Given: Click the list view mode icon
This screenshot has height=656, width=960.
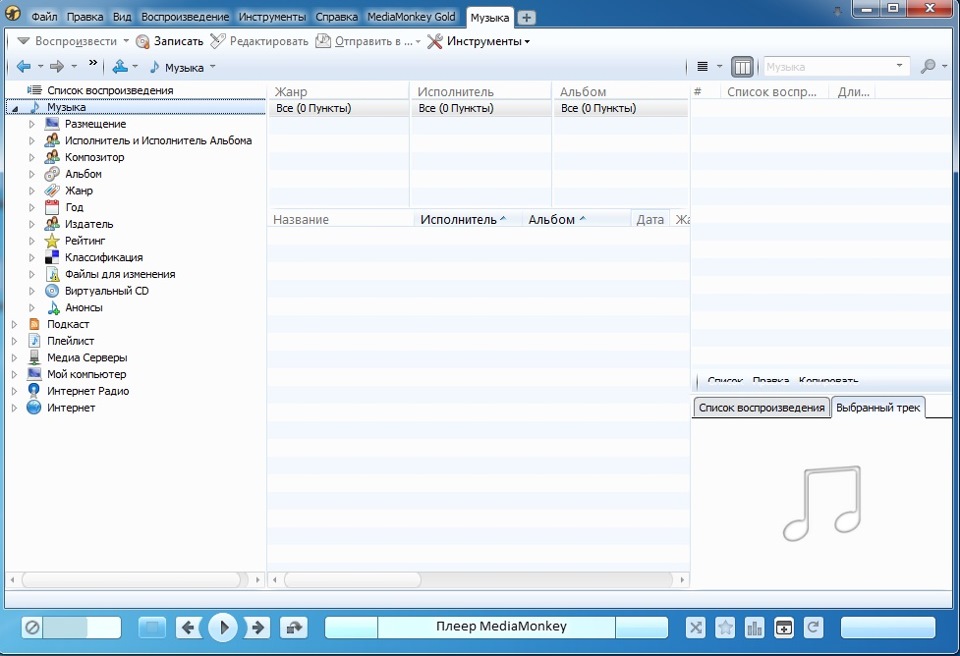Looking at the screenshot, I should pos(703,66).
